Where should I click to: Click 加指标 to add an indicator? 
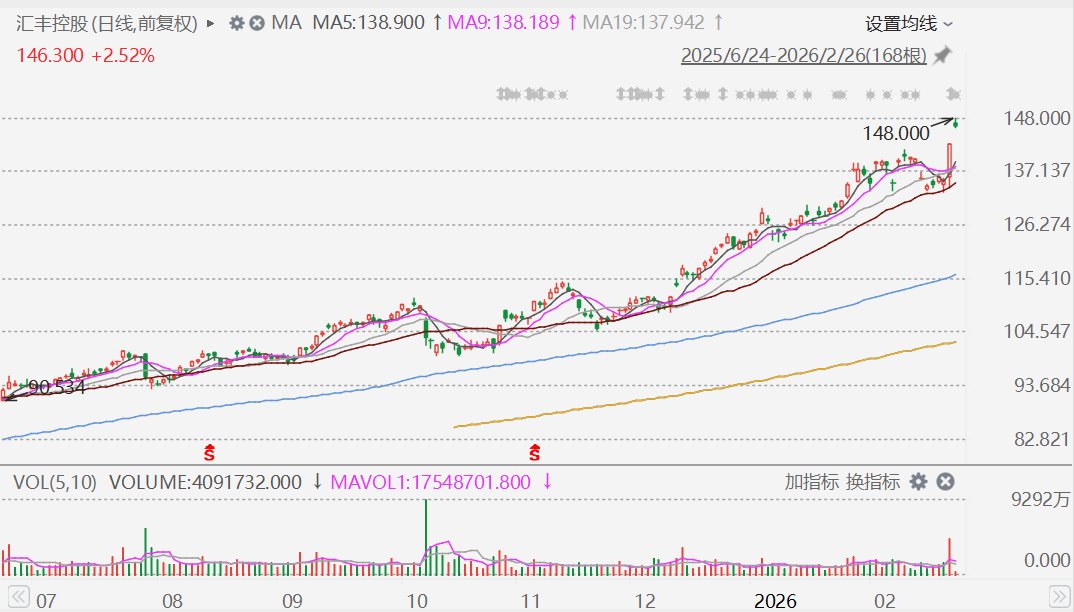(811, 482)
